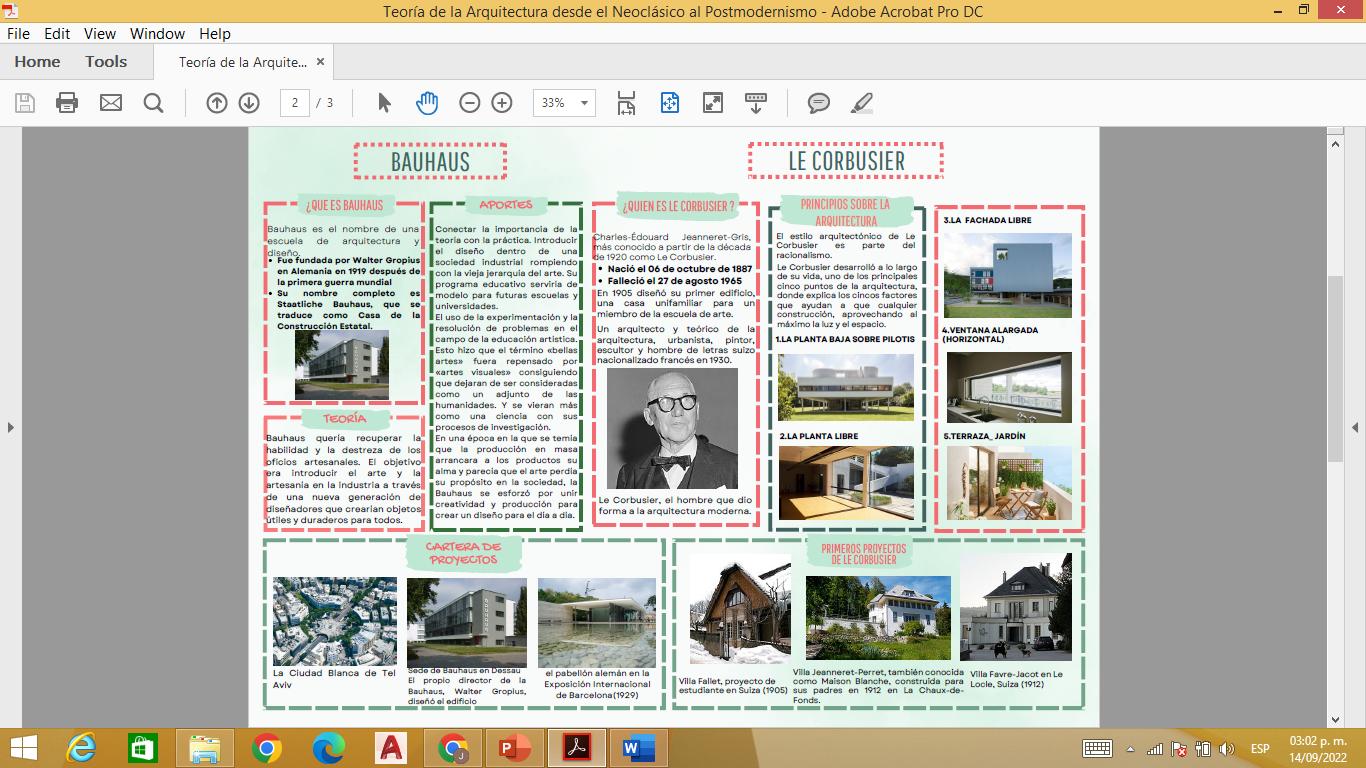This screenshot has height=768, width=1366.
Task: Select the Highlight text pen tool
Action: pos(861,102)
